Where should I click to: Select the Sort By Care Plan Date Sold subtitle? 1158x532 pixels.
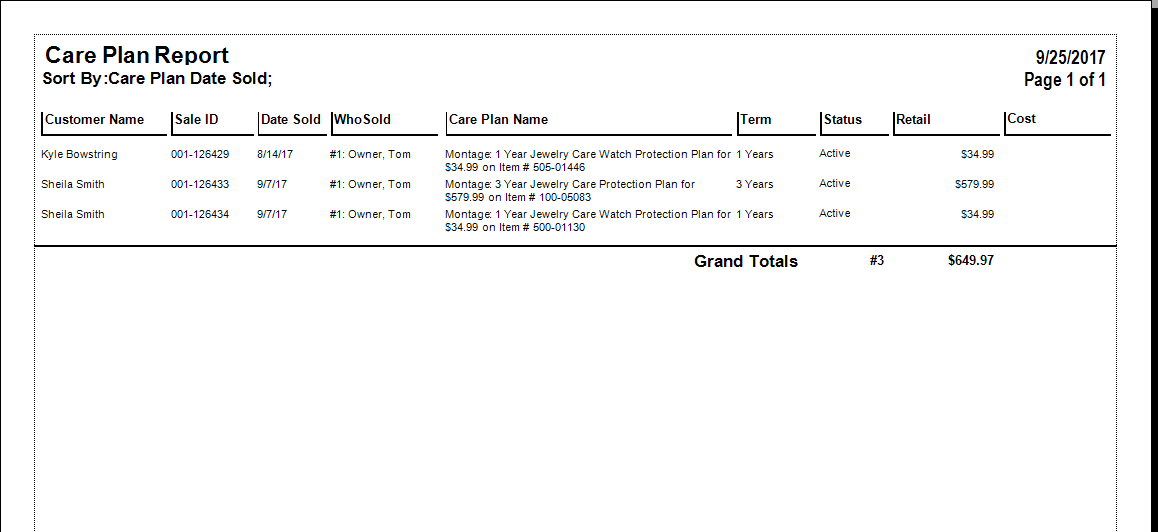157,78
